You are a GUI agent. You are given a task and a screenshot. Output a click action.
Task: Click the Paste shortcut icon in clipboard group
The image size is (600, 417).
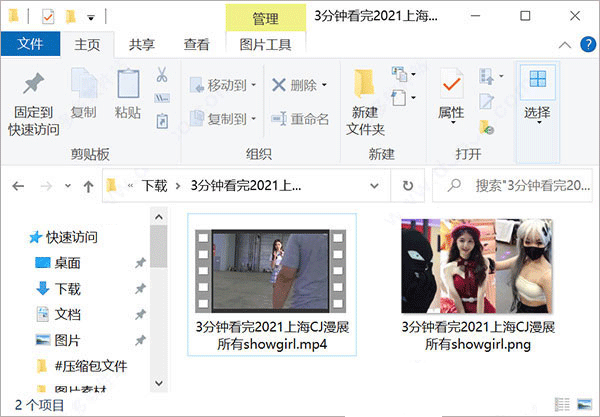(x=162, y=121)
